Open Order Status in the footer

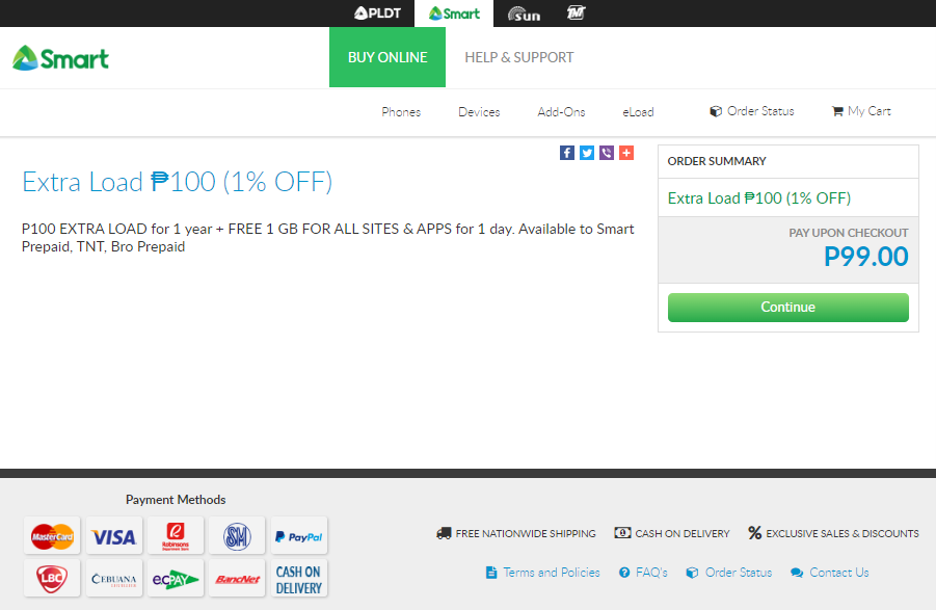[x=729, y=572]
